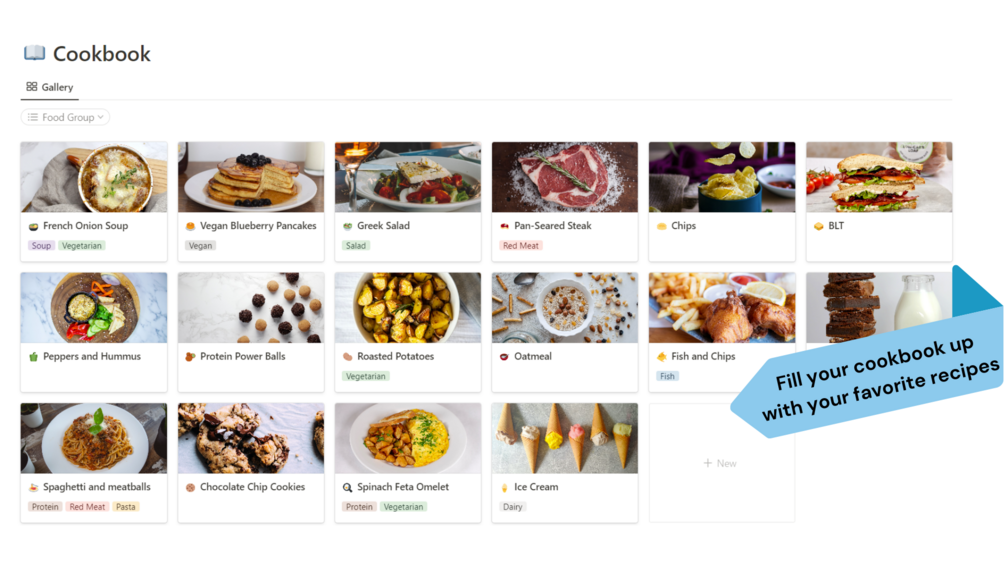The image size is (1005, 565).
Task: Click the salad icon beside Greek Salad
Action: (347, 226)
